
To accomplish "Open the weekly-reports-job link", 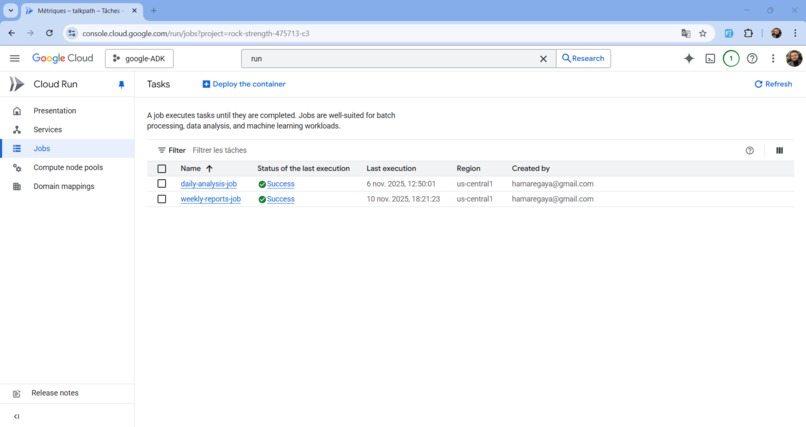I will (211, 199).
